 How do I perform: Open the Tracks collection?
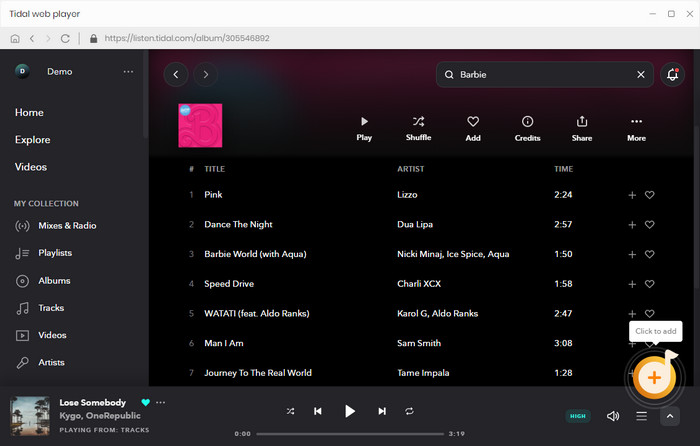click(x=40, y=308)
